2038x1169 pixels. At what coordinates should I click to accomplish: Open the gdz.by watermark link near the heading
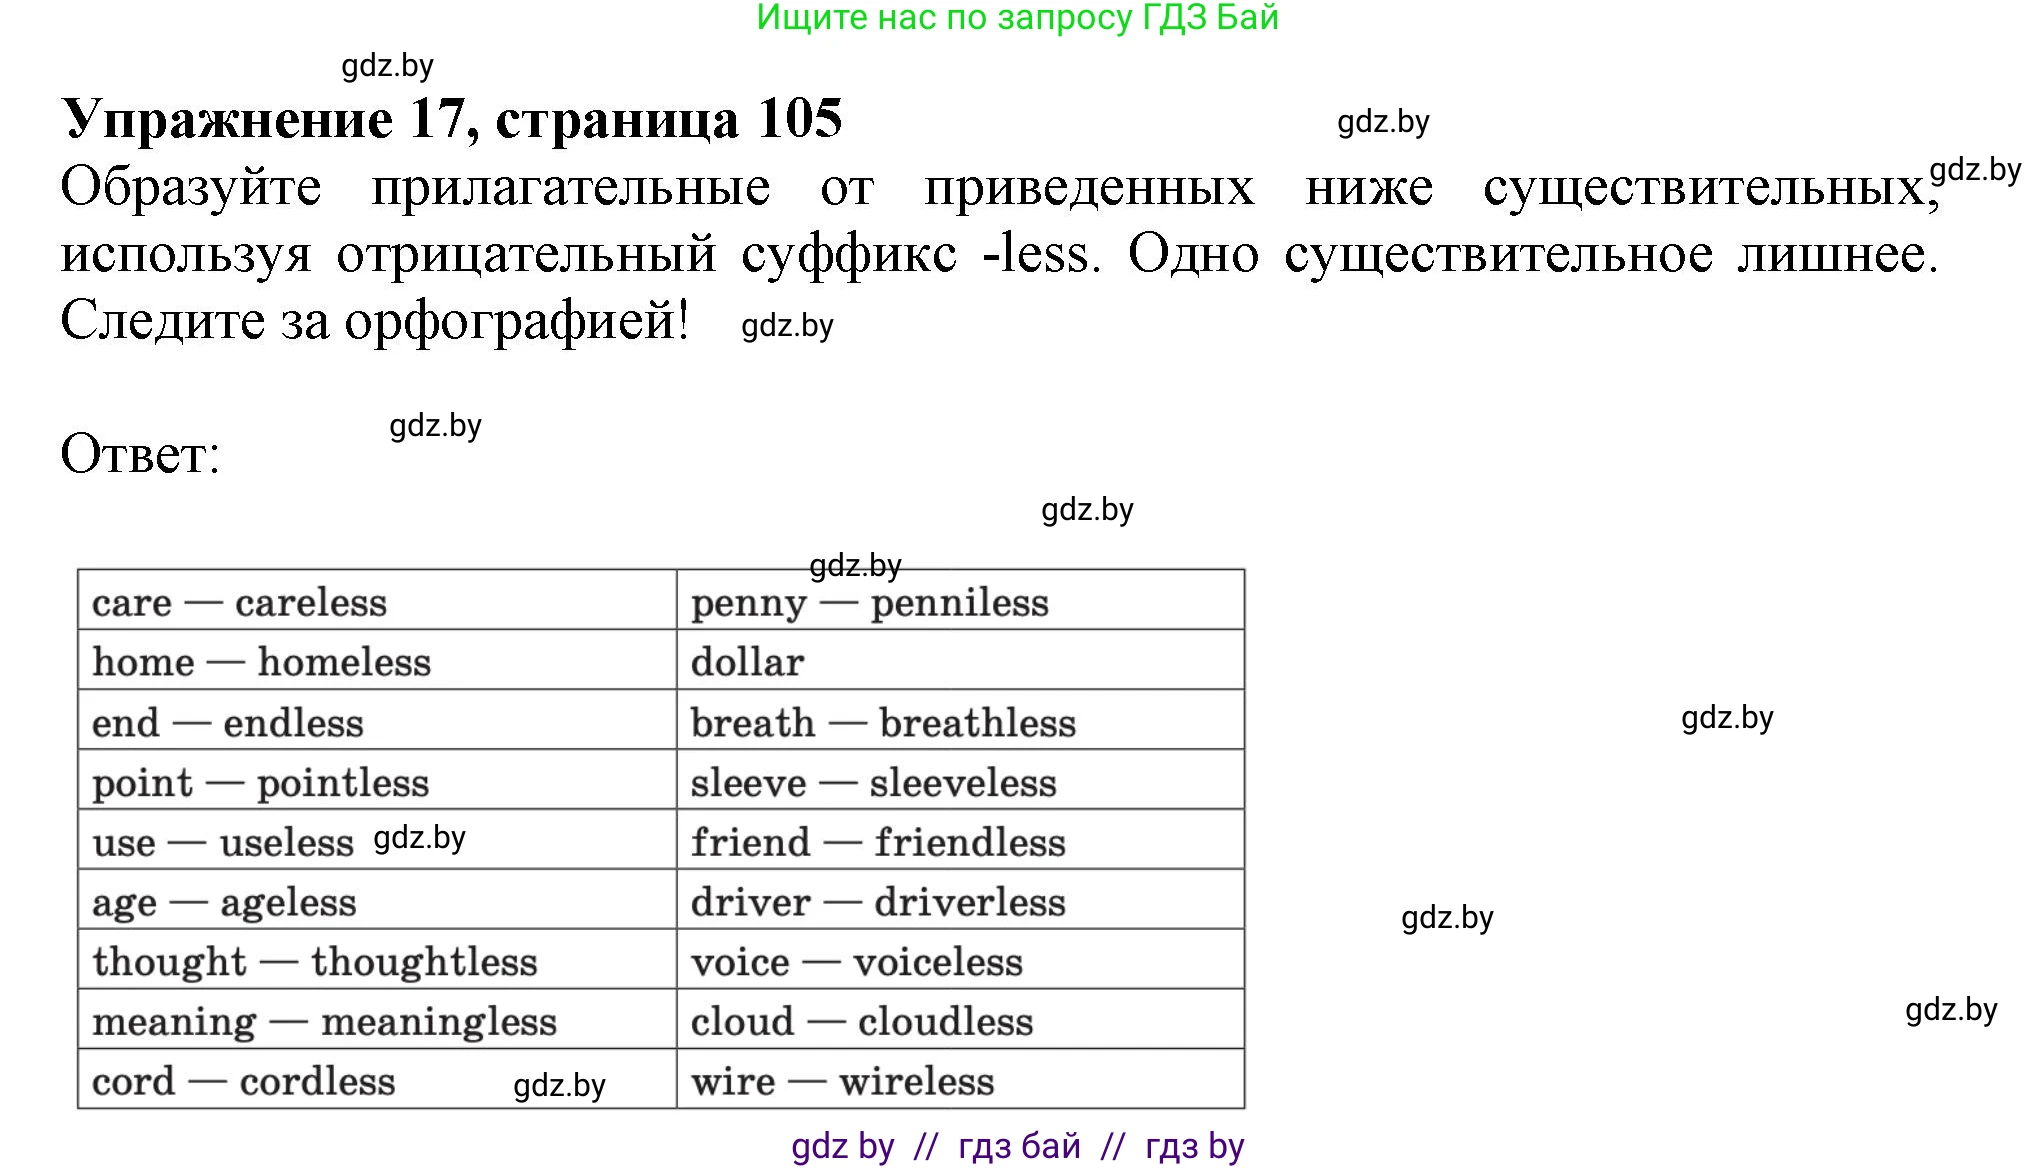(x=389, y=66)
